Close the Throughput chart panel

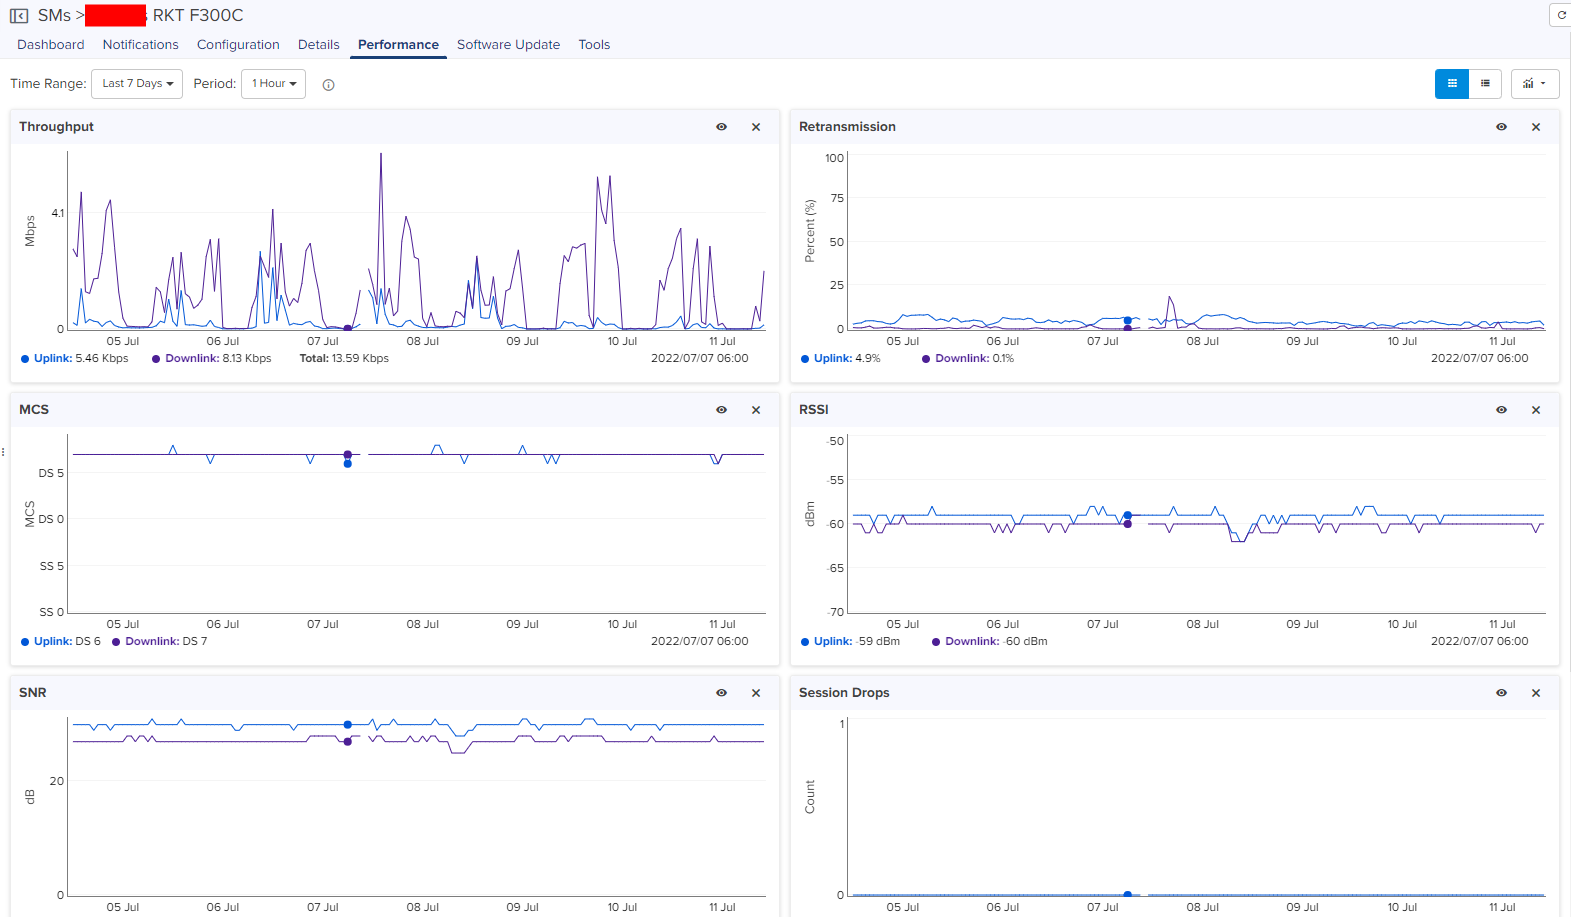756,127
